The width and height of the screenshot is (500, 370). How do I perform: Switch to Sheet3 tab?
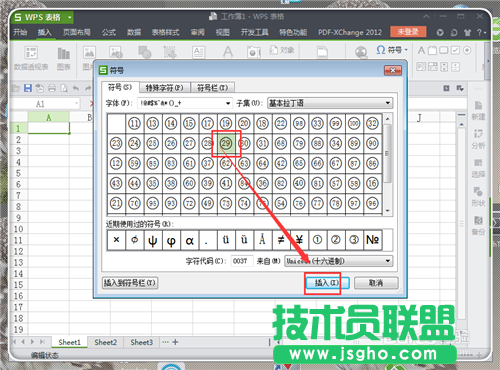(142, 342)
